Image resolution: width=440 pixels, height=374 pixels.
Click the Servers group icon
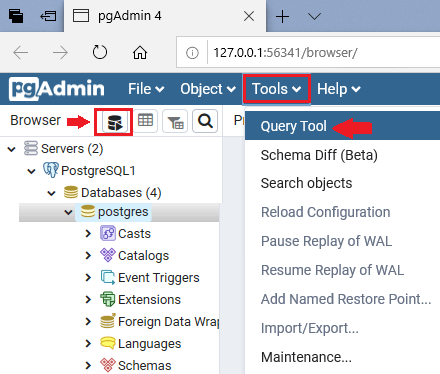pos(31,148)
